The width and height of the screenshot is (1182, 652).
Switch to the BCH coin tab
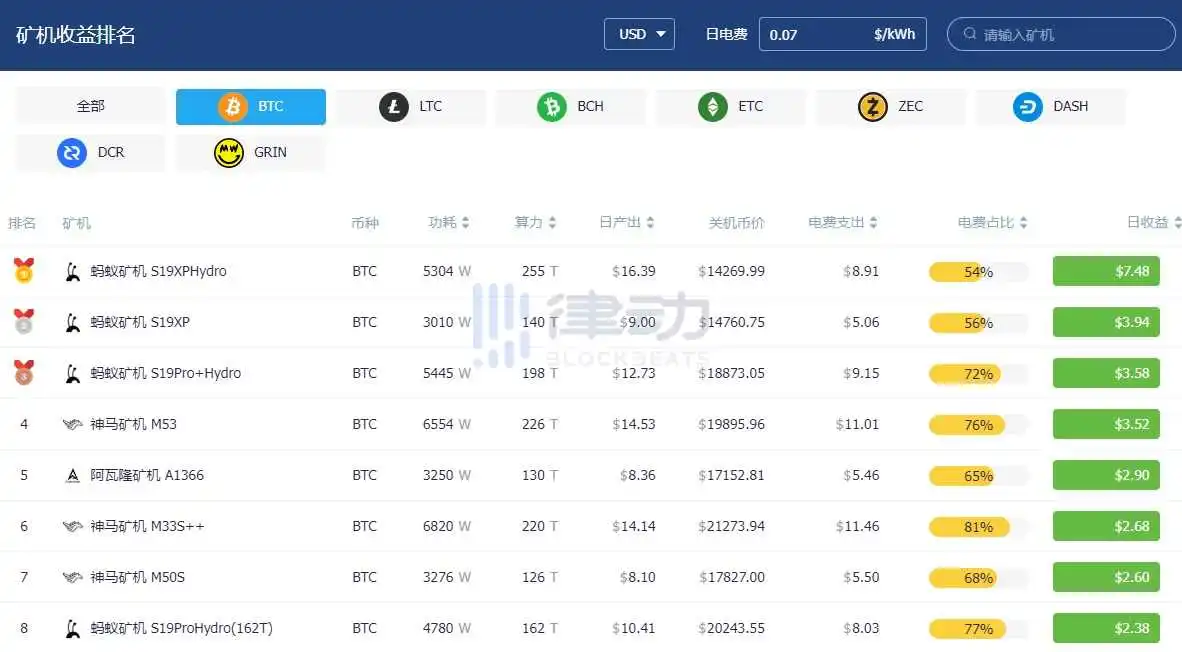(571, 106)
